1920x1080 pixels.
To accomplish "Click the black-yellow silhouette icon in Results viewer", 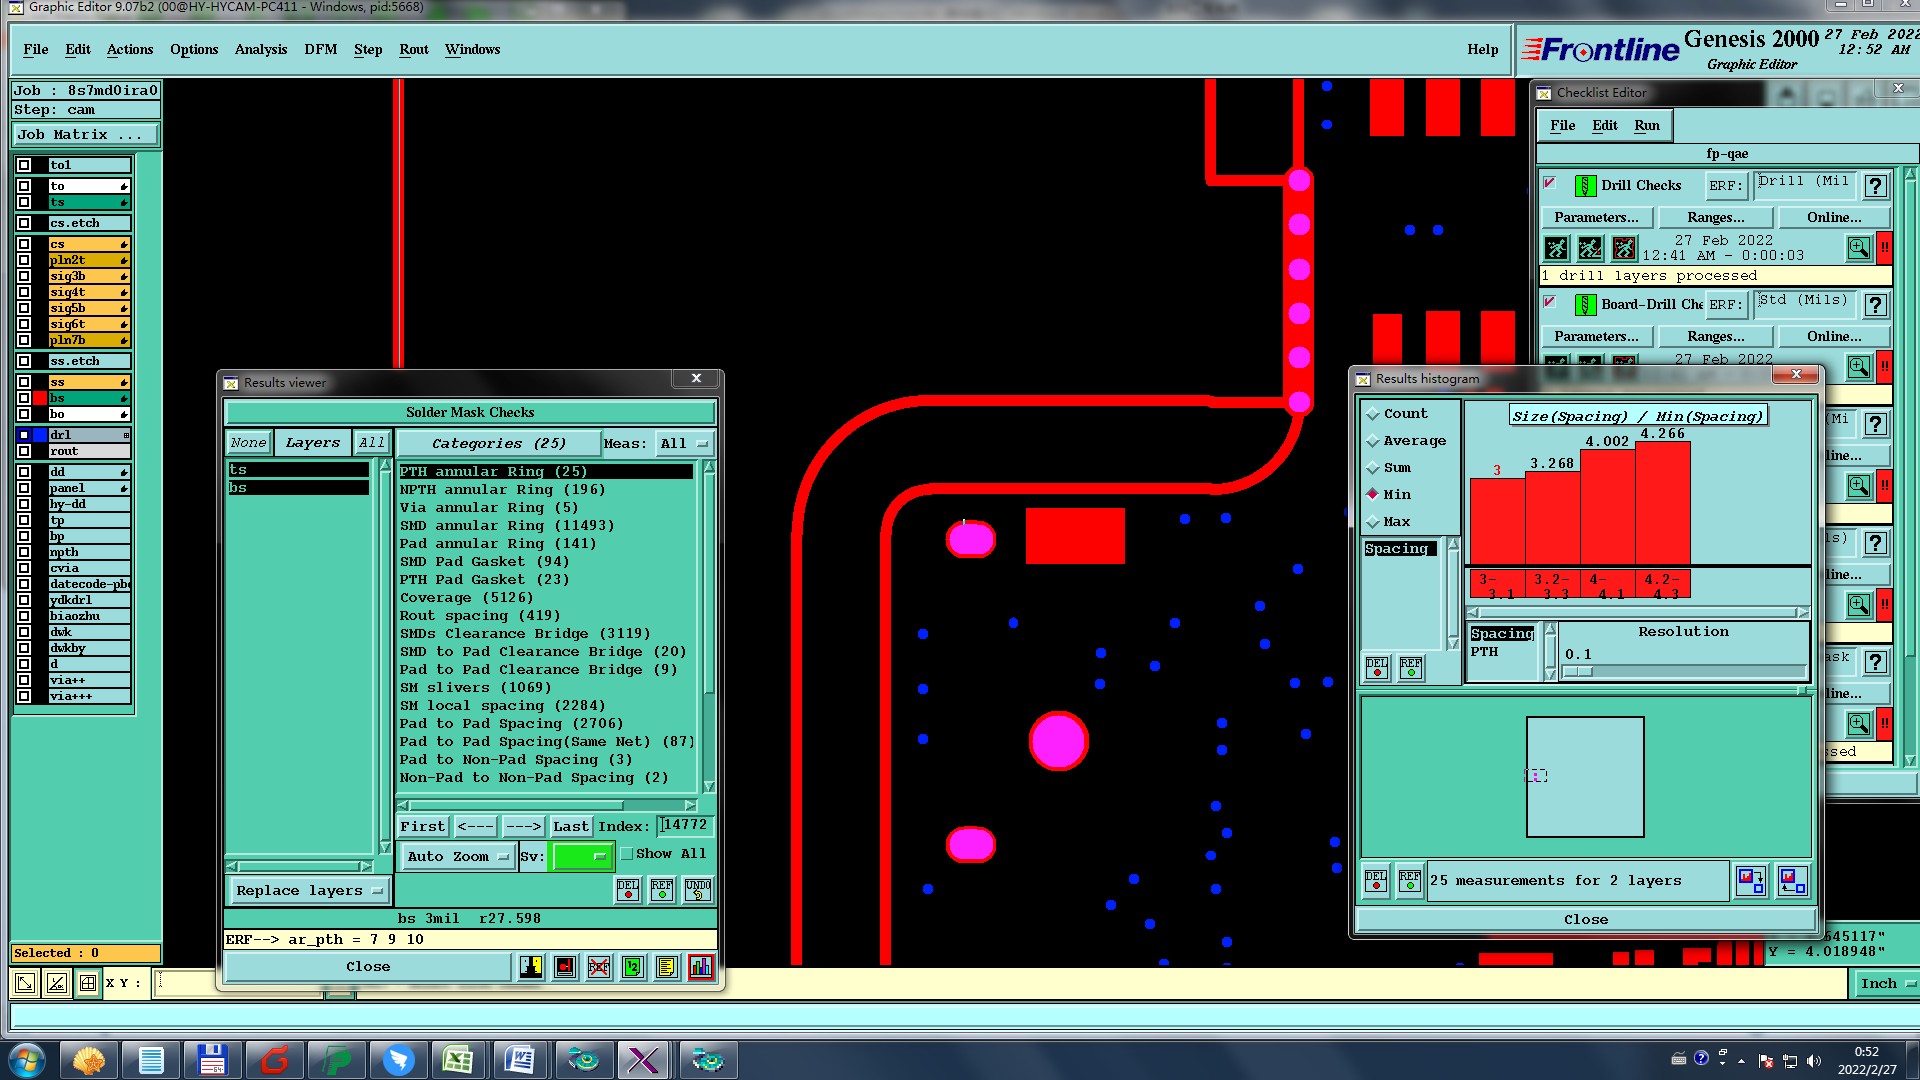I will coord(531,967).
